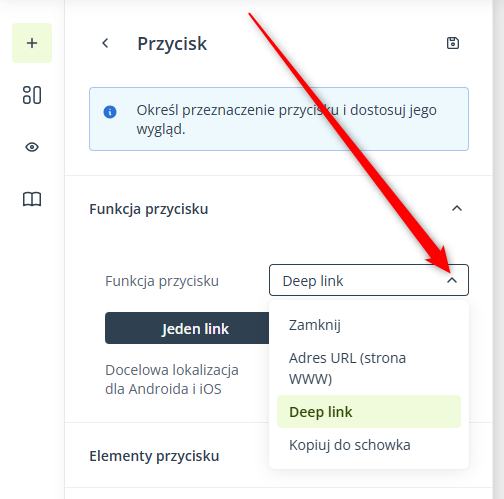This screenshot has width=504, height=499.
Task: Close the Deep link dropdown arrow
Action: tap(452, 280)
